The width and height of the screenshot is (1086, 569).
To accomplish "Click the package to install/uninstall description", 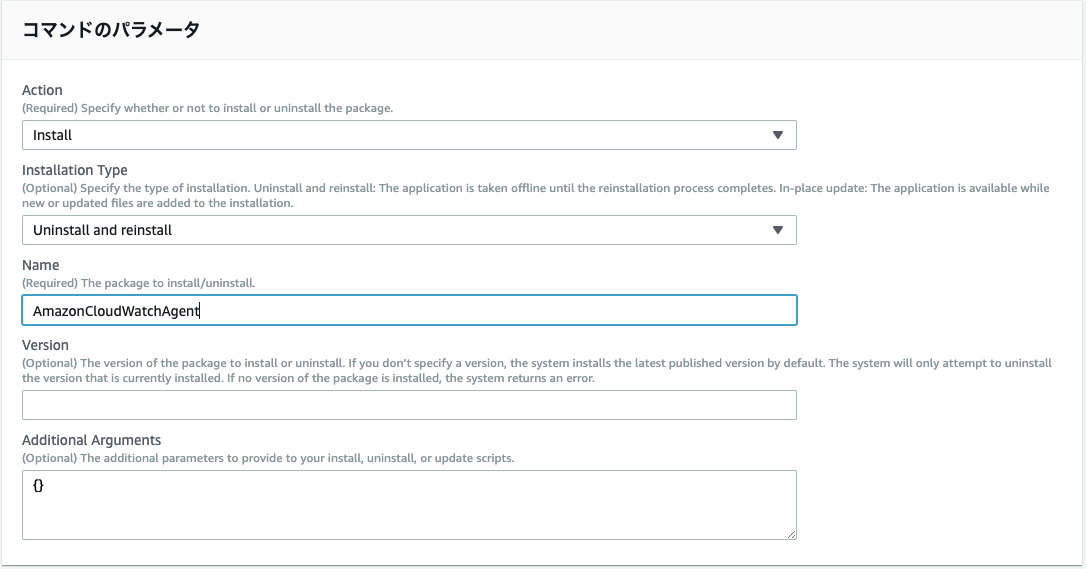I will pos(139,283).
